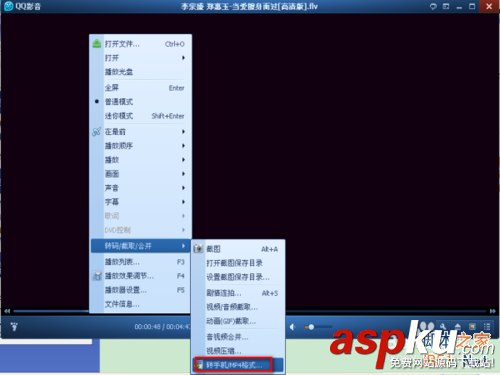The image size is (500, 375).
Task: Choose 音视频合并... in the submenu
Action: point(238,337)
